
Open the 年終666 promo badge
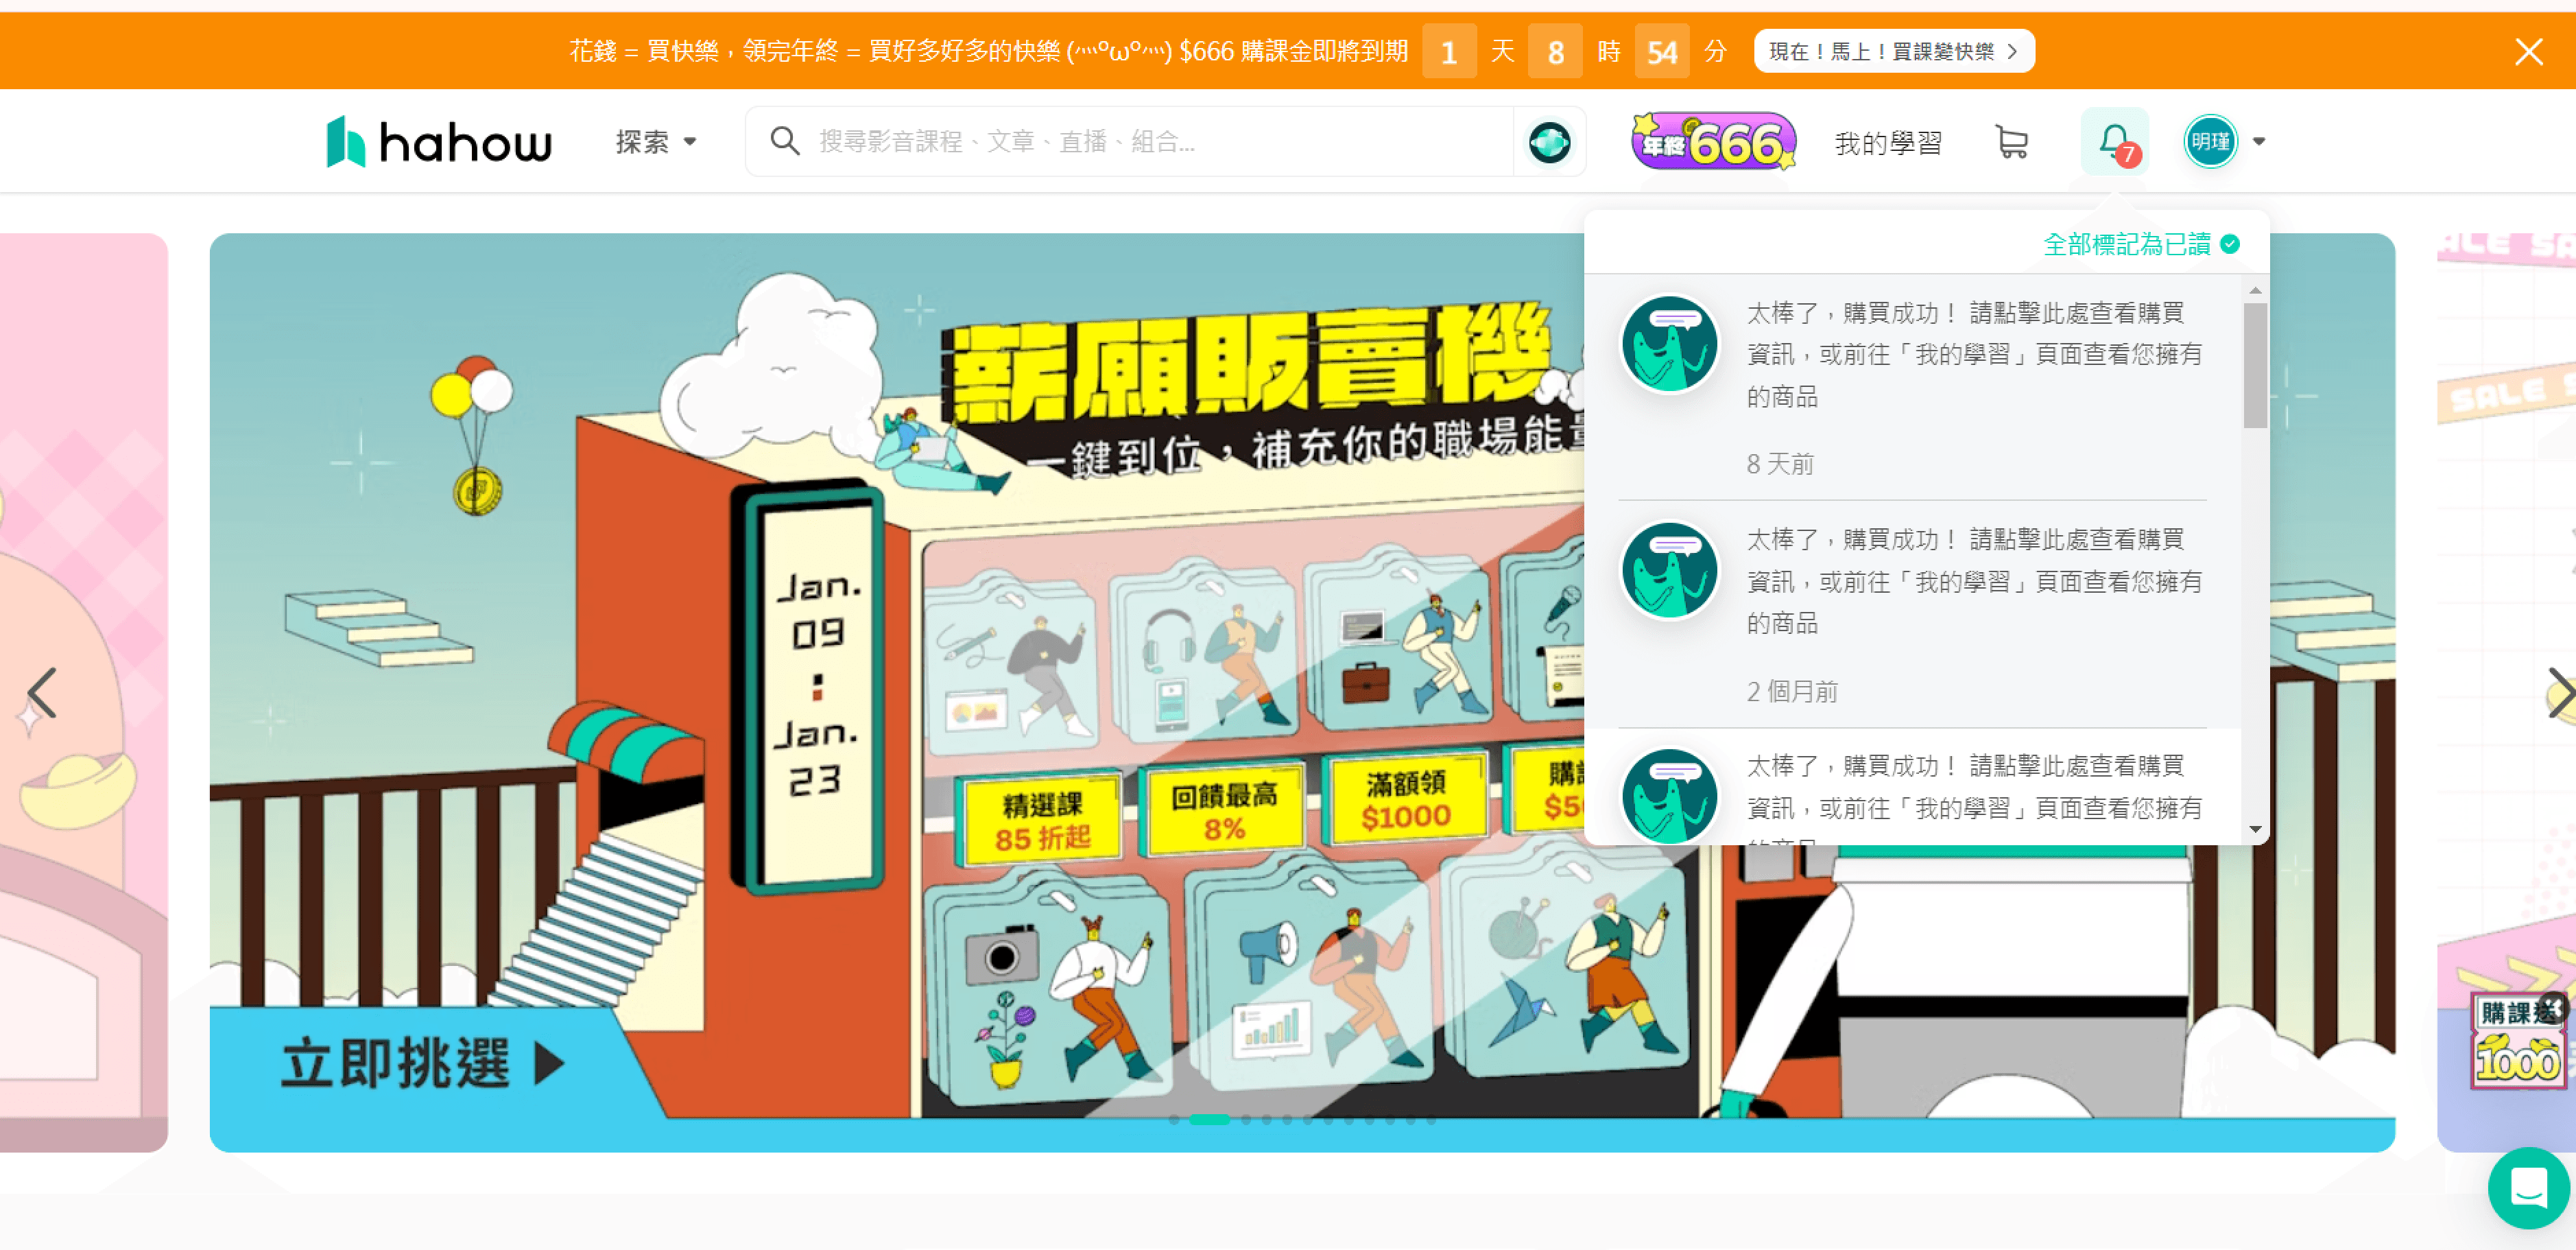[x=1713, y=142]
